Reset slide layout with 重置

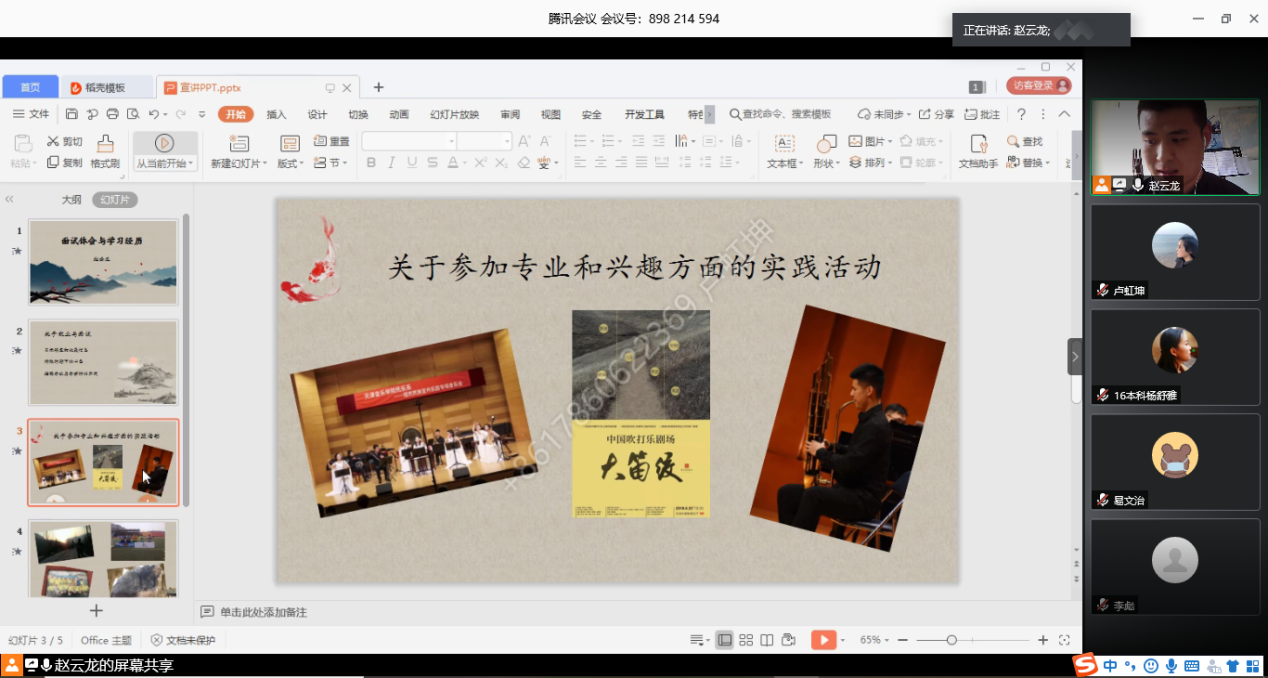[x=332, y=141]
